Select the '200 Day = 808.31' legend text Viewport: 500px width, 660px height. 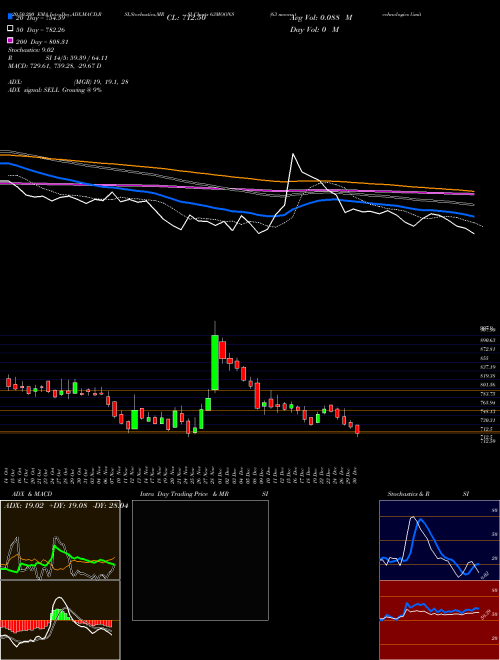(x=42, y=42)
